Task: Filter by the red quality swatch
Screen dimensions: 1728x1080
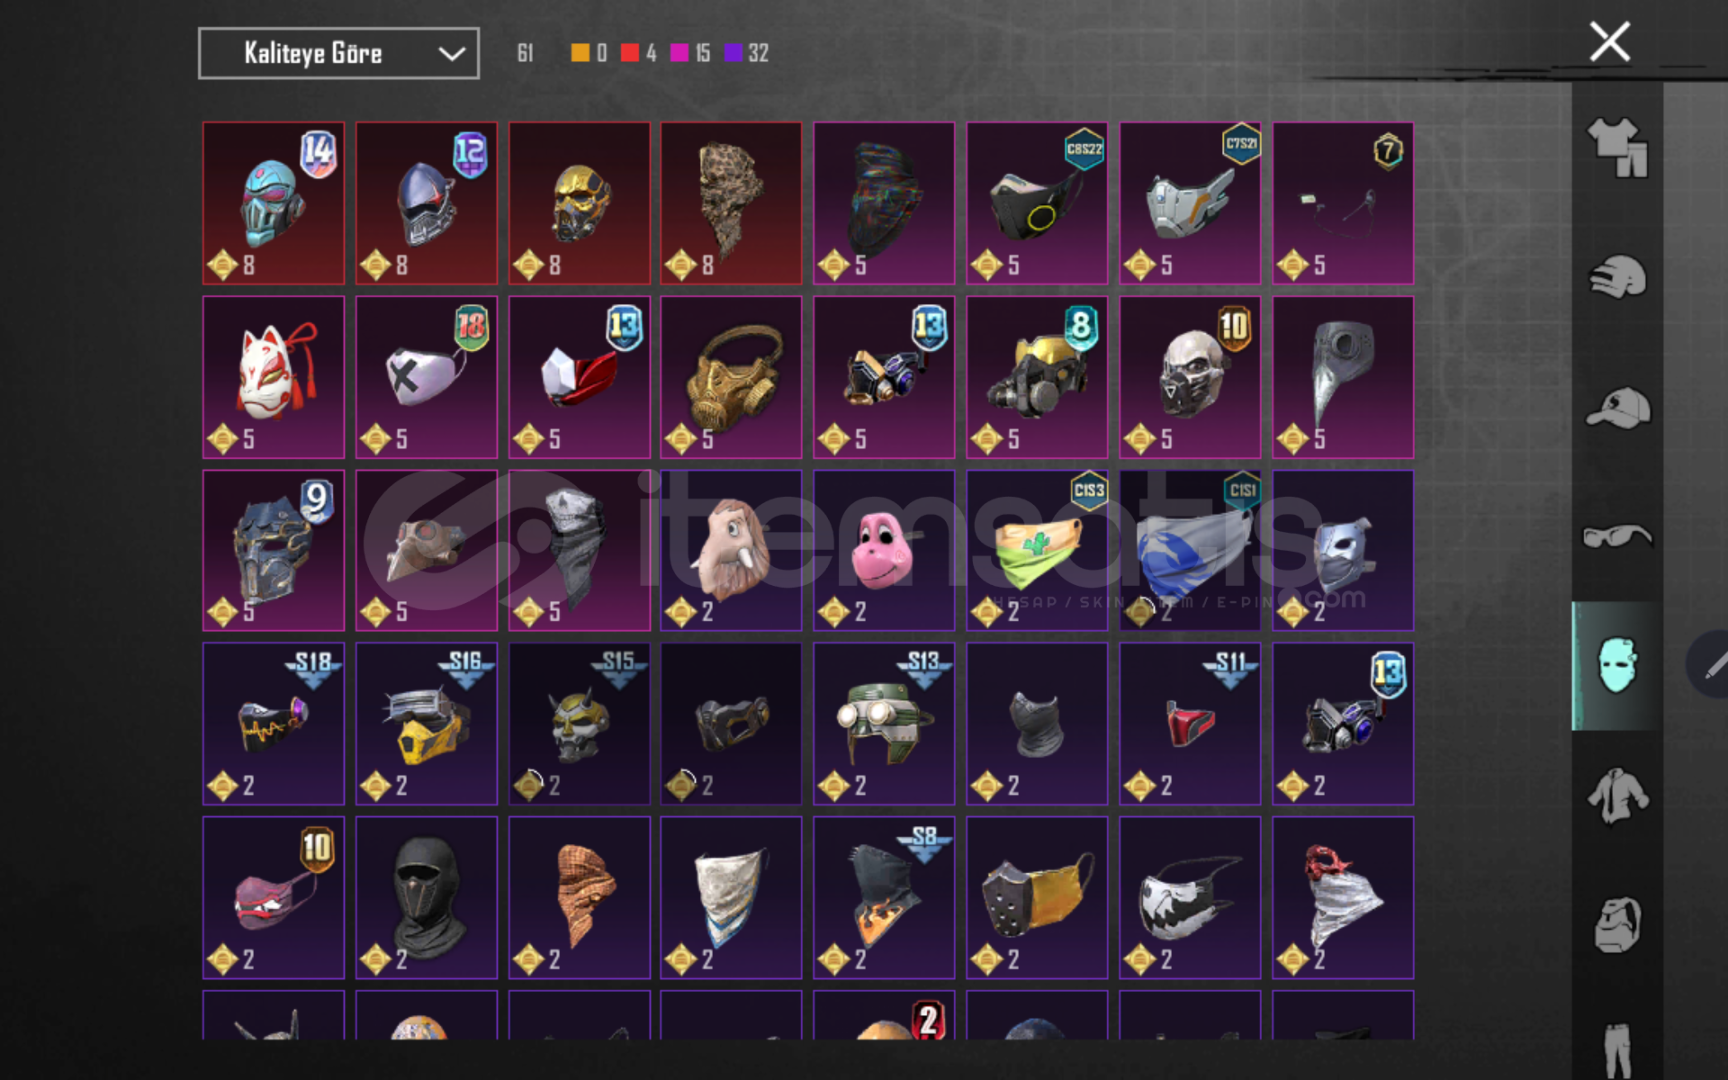Action: pyautogui.click(x=629, y=53)
